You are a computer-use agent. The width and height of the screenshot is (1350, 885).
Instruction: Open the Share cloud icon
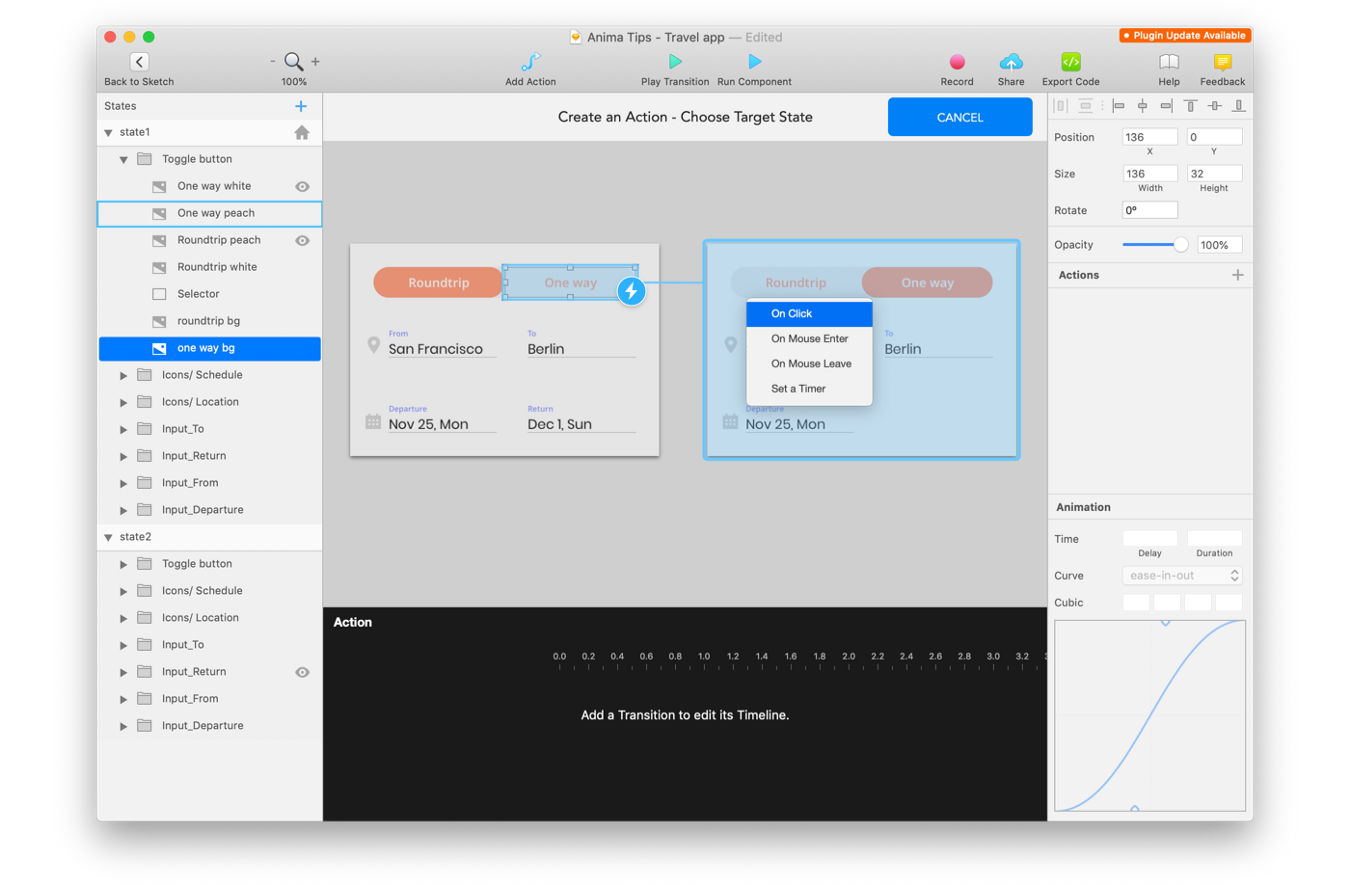[1011, 62]
